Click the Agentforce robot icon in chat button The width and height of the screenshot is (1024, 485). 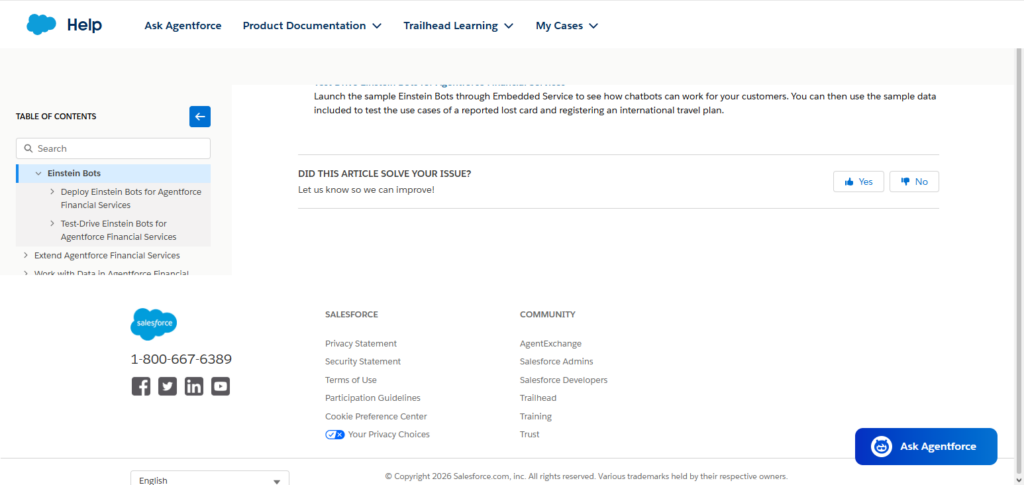[x=882, y=446]
